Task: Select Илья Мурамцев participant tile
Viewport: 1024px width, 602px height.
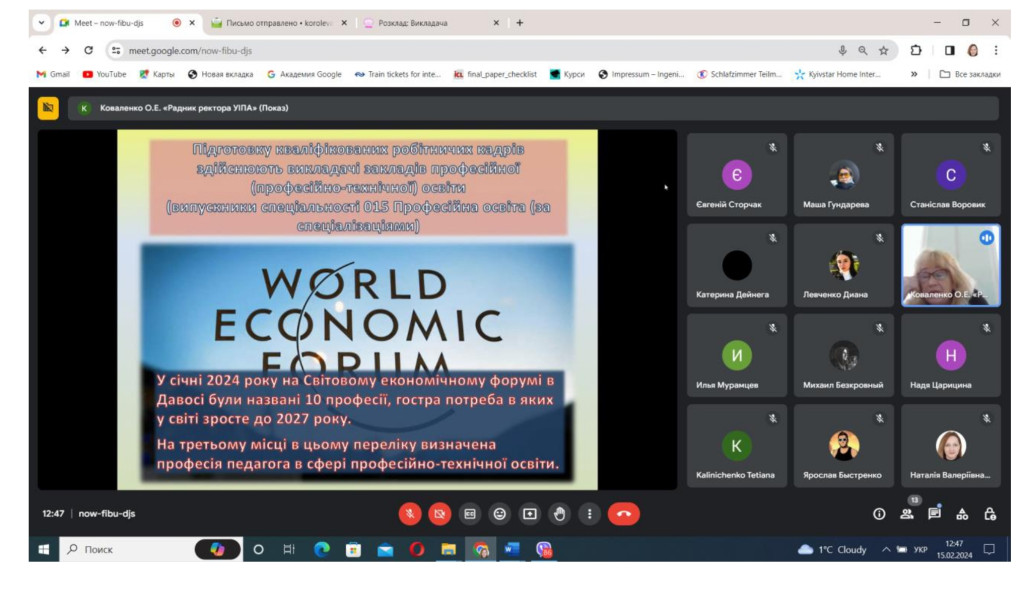Action: [x=737, y=355]
